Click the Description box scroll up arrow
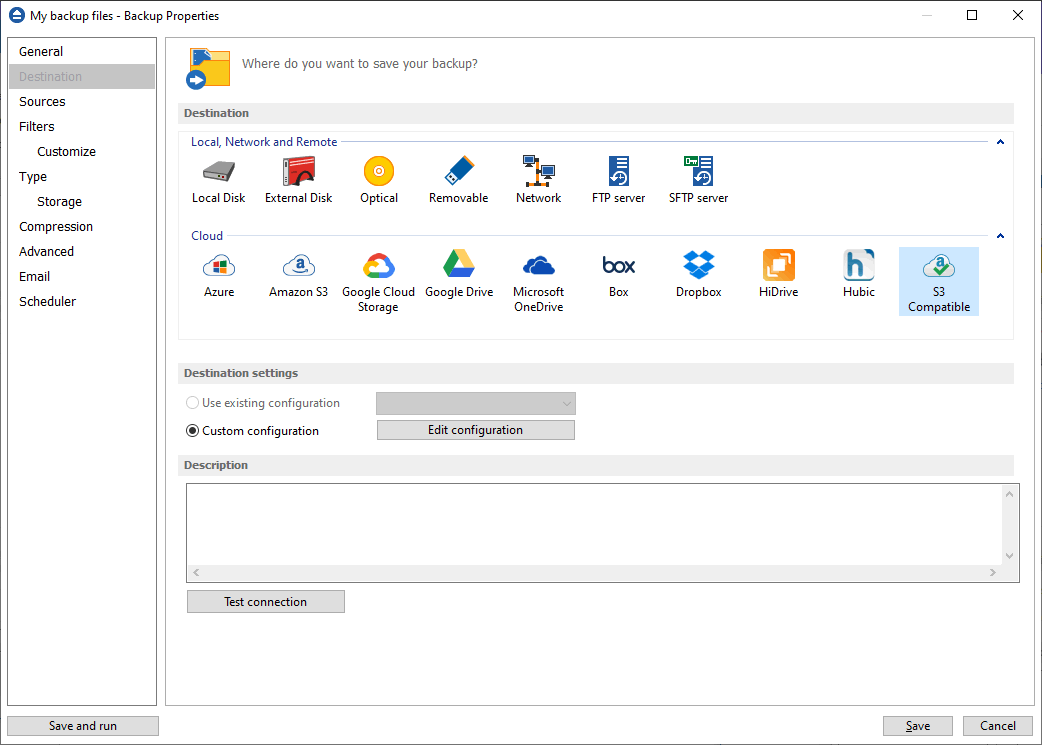The image size is (1042, 745). click(x=1009, y=494)
